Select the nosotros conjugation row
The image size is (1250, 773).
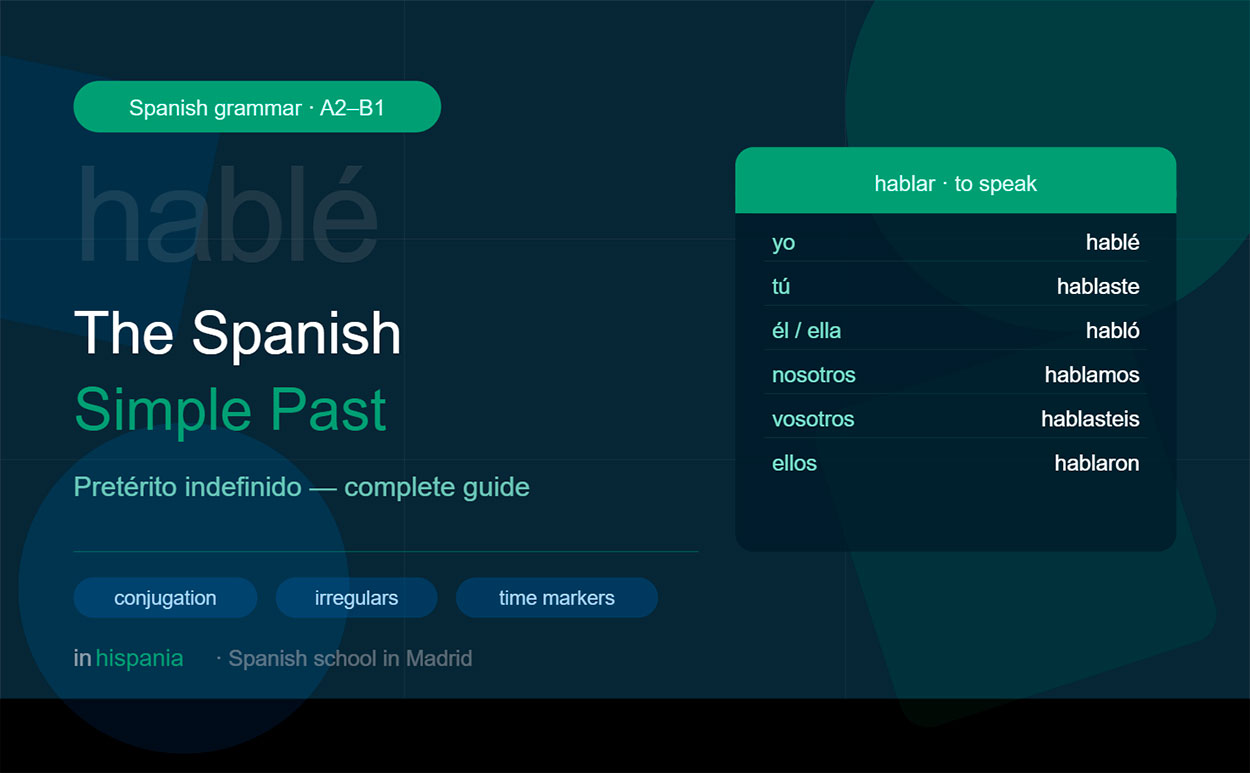click(814, 374)
